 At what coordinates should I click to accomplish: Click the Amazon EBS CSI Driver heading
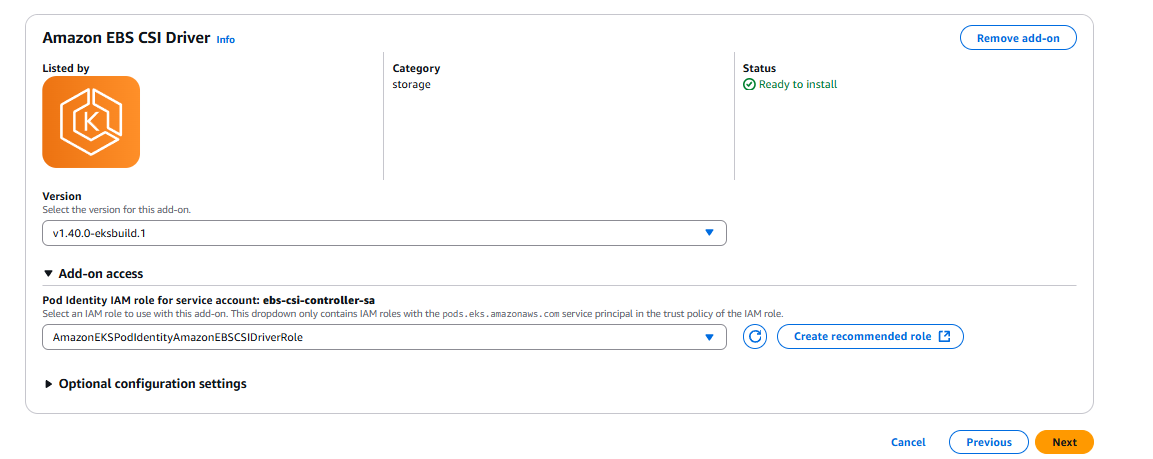pos(126,38)
